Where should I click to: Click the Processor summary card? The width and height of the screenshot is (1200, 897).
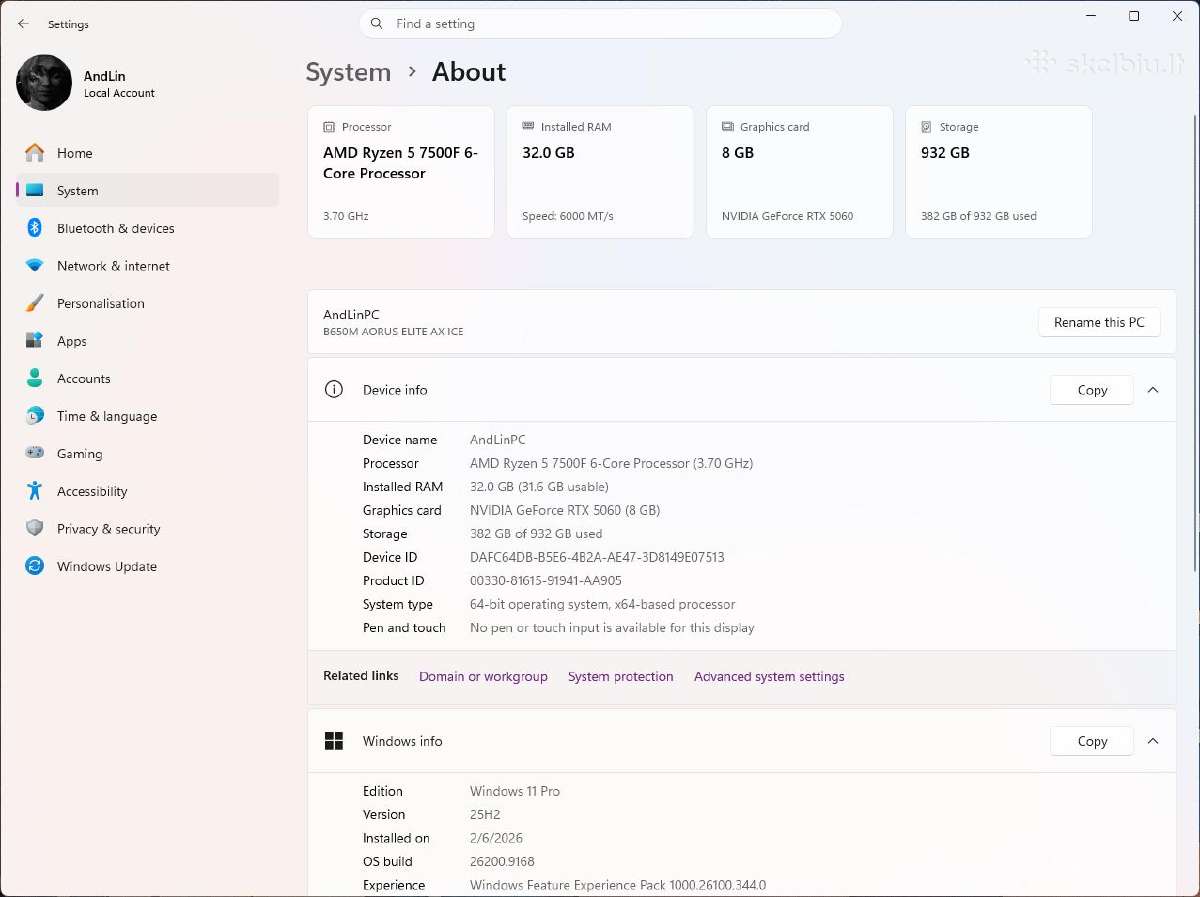[x=401, y=172]
